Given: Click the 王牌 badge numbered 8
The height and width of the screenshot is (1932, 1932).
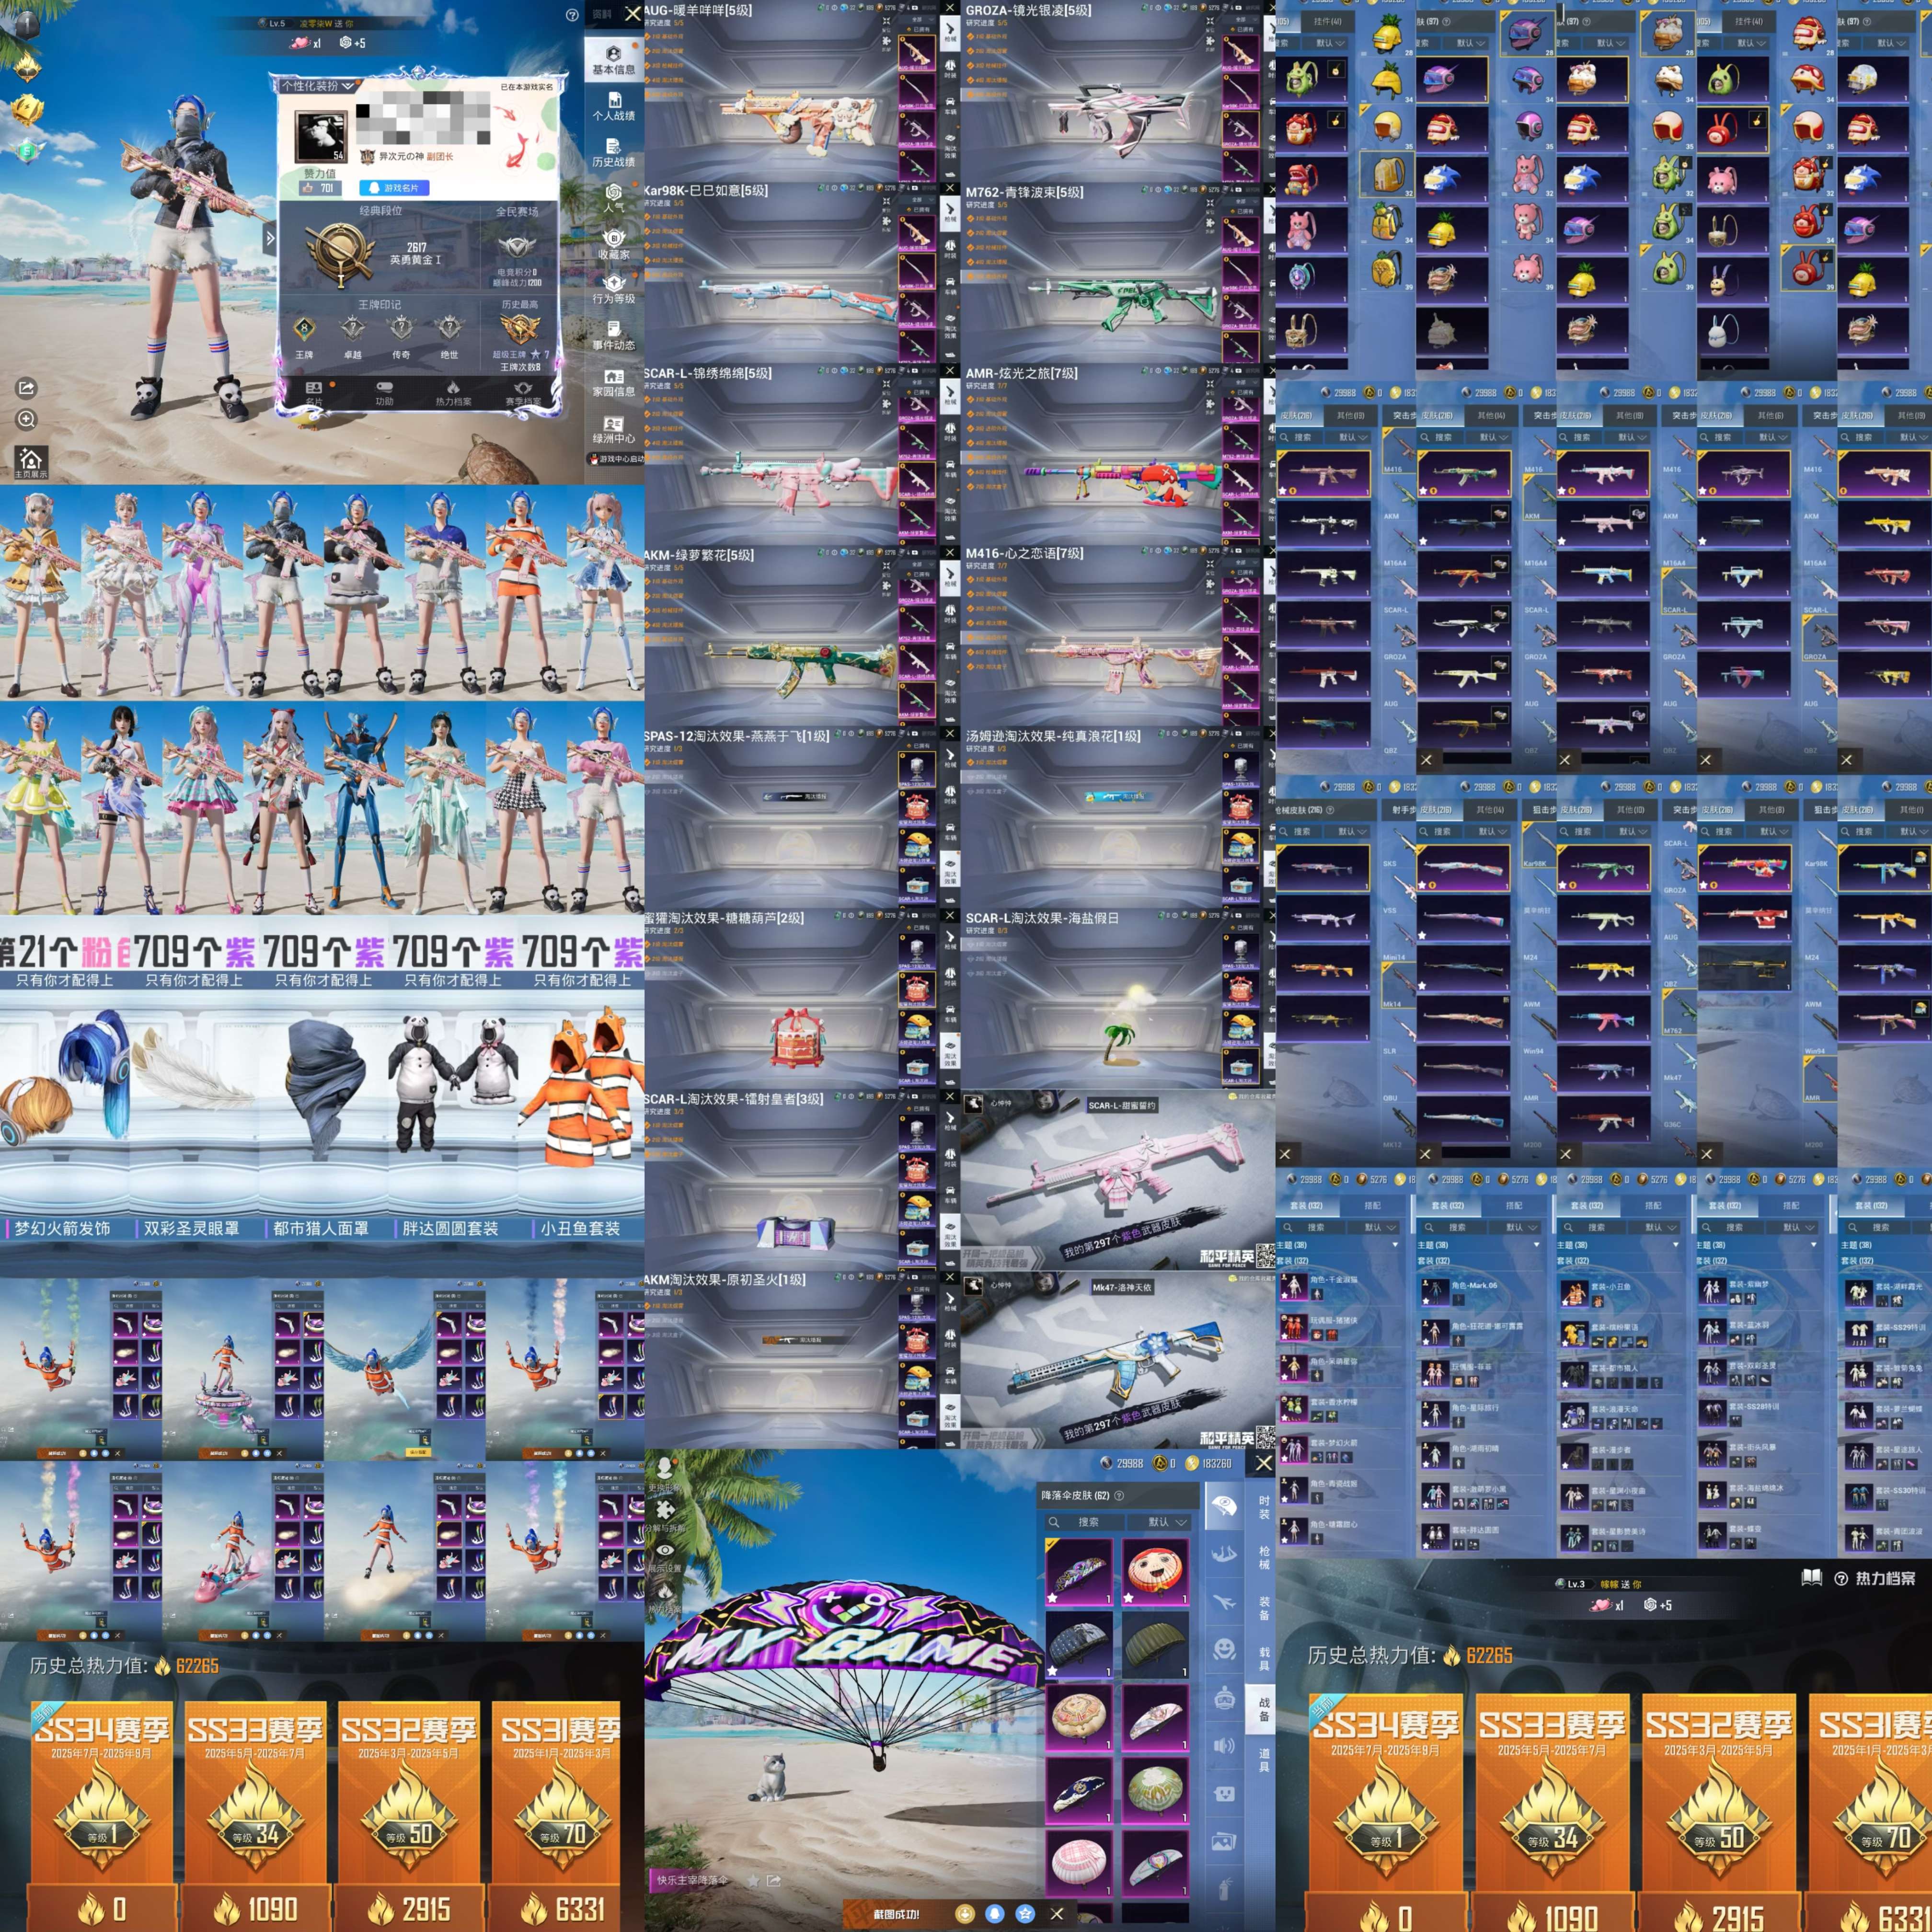Looking at the screenshot, I should click(304, 328).
